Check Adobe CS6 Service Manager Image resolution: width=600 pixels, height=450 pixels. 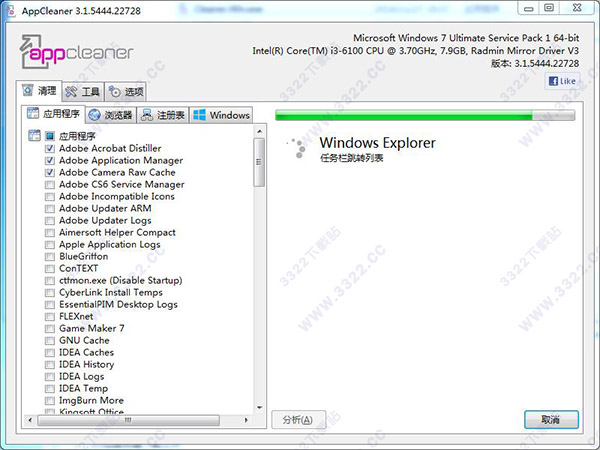click(x=50, y=184)
